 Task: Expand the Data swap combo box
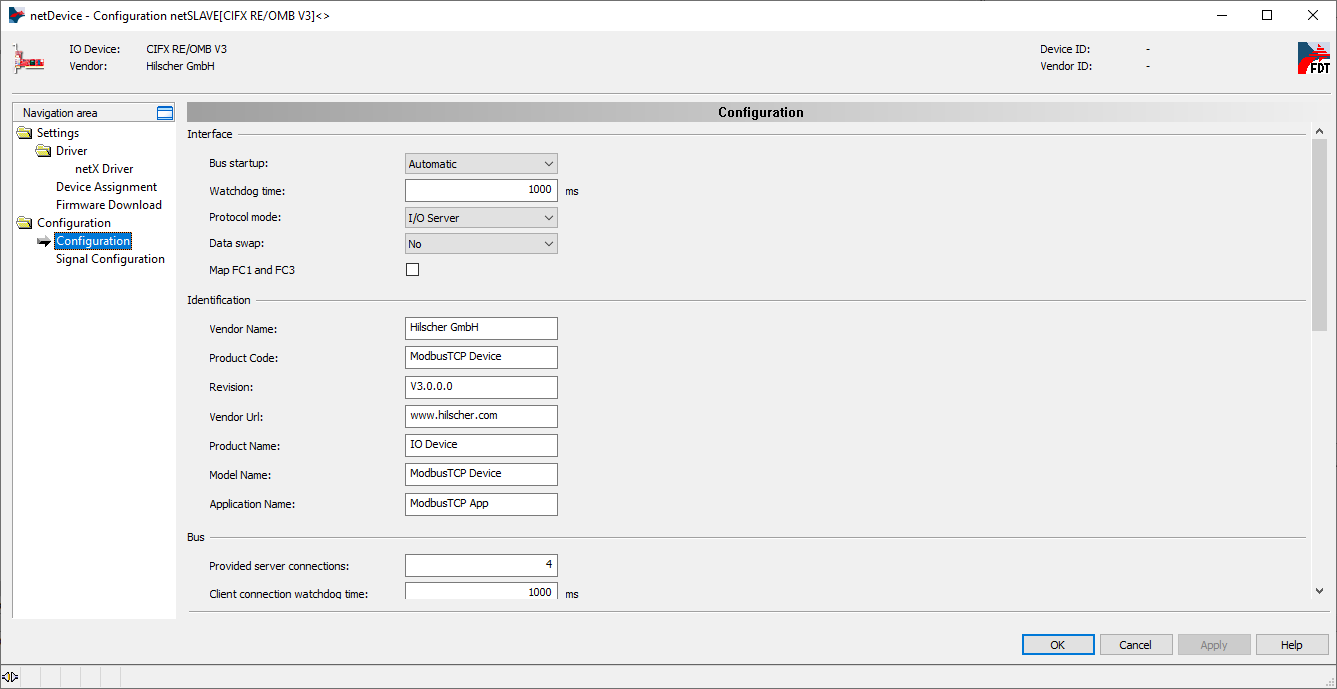(481, 244)
